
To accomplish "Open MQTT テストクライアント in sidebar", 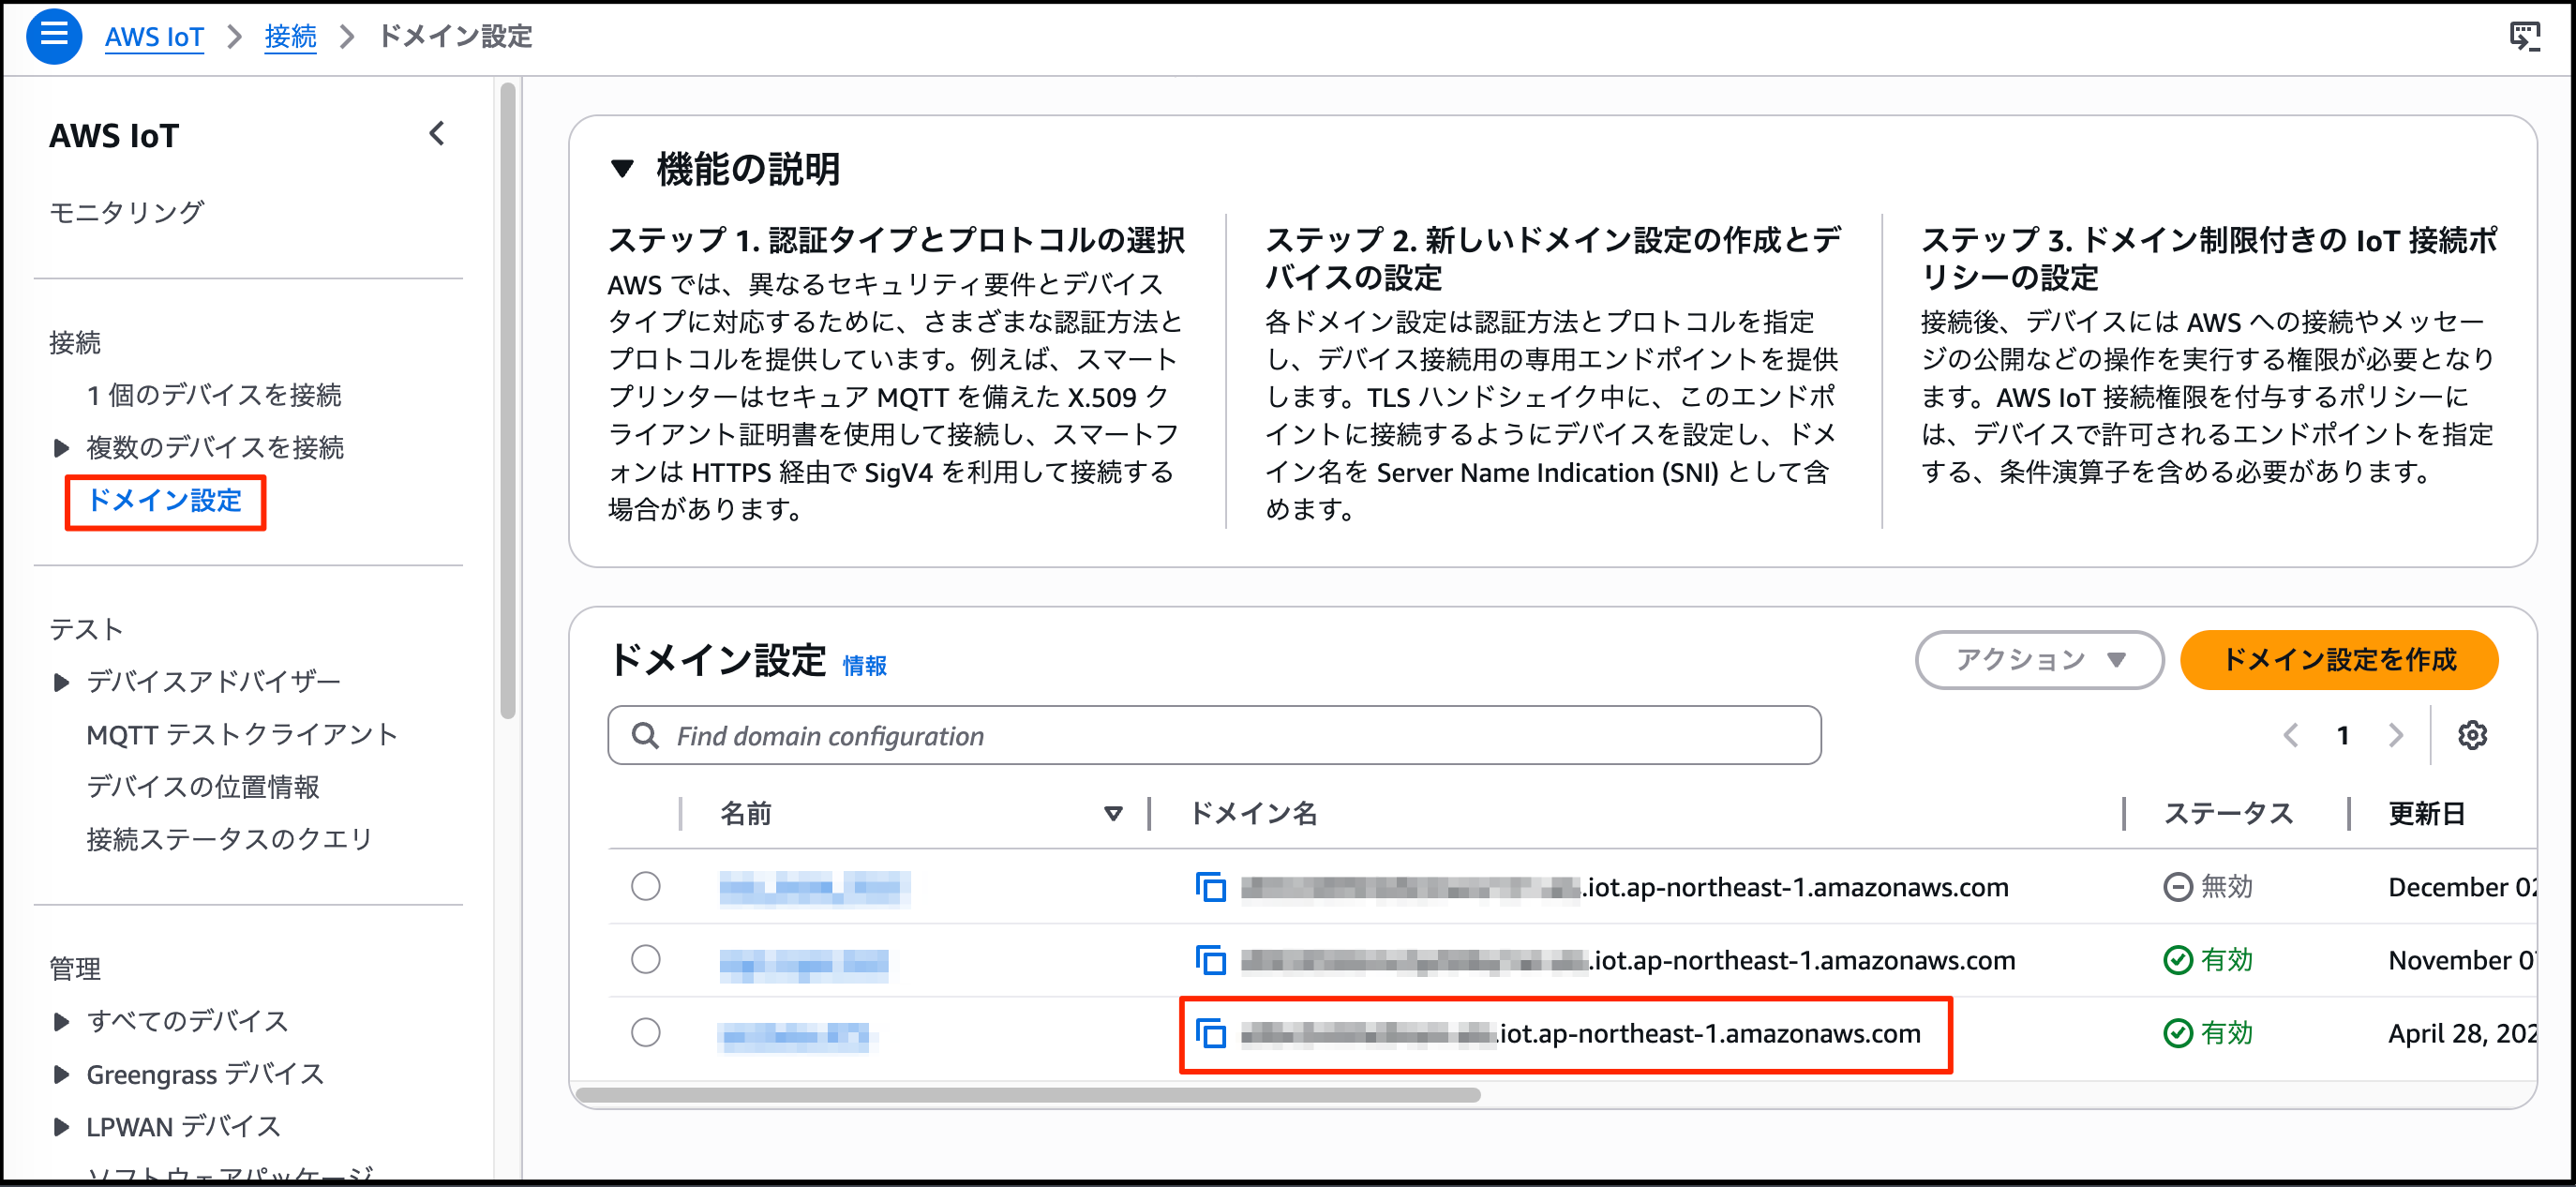I will pyautogui.click(x=242, y=735).
